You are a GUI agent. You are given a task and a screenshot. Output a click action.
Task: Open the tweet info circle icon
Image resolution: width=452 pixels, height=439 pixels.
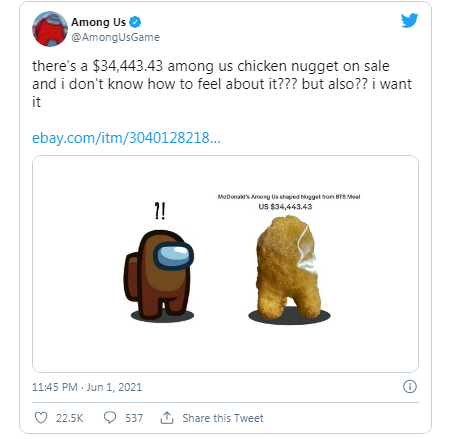click(x=410, y=387)
